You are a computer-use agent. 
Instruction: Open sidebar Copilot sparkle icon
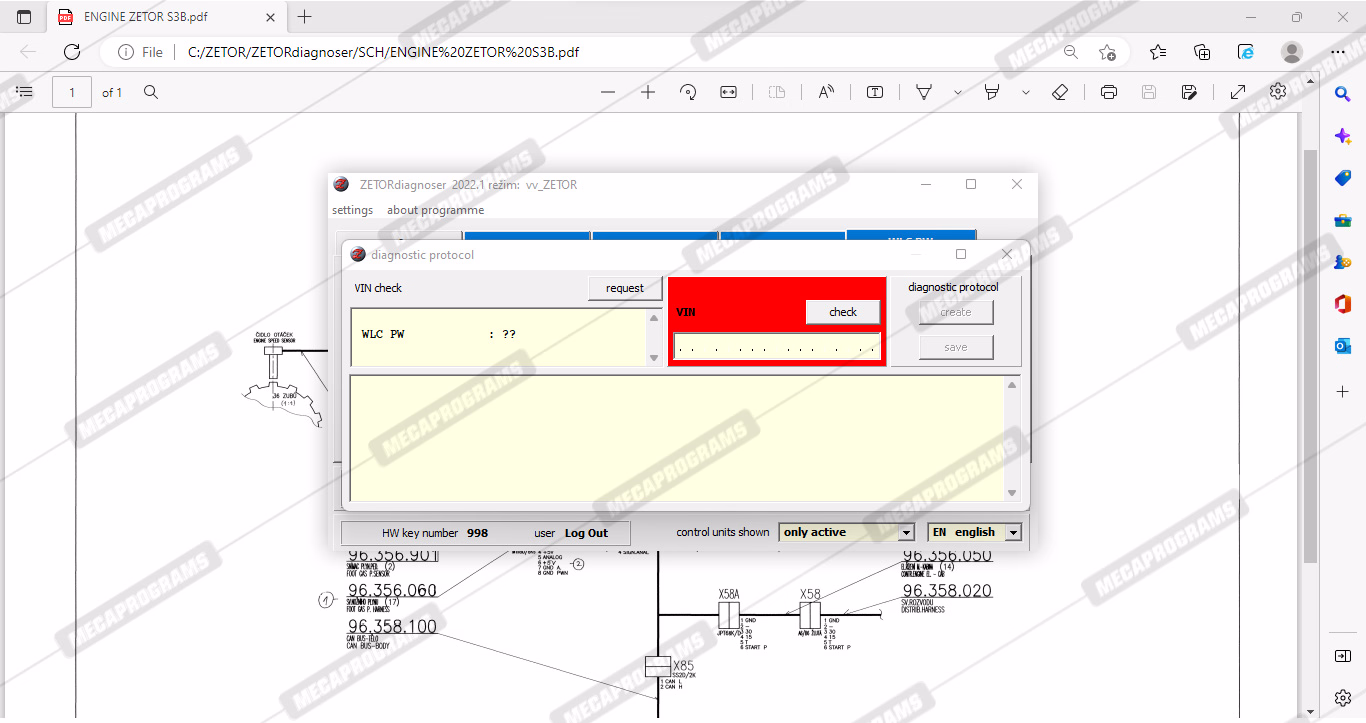[x=1343, y=136]
